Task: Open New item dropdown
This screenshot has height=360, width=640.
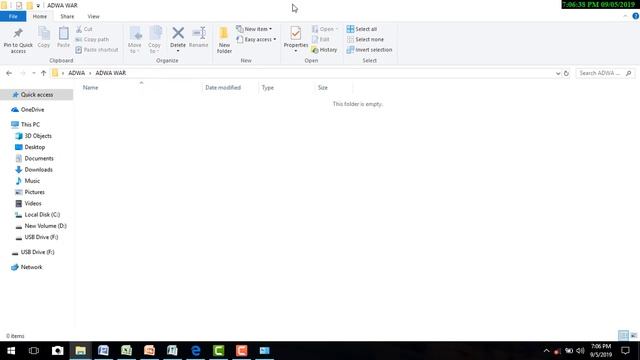Action: pyautogui.click(x=254, y=29)
